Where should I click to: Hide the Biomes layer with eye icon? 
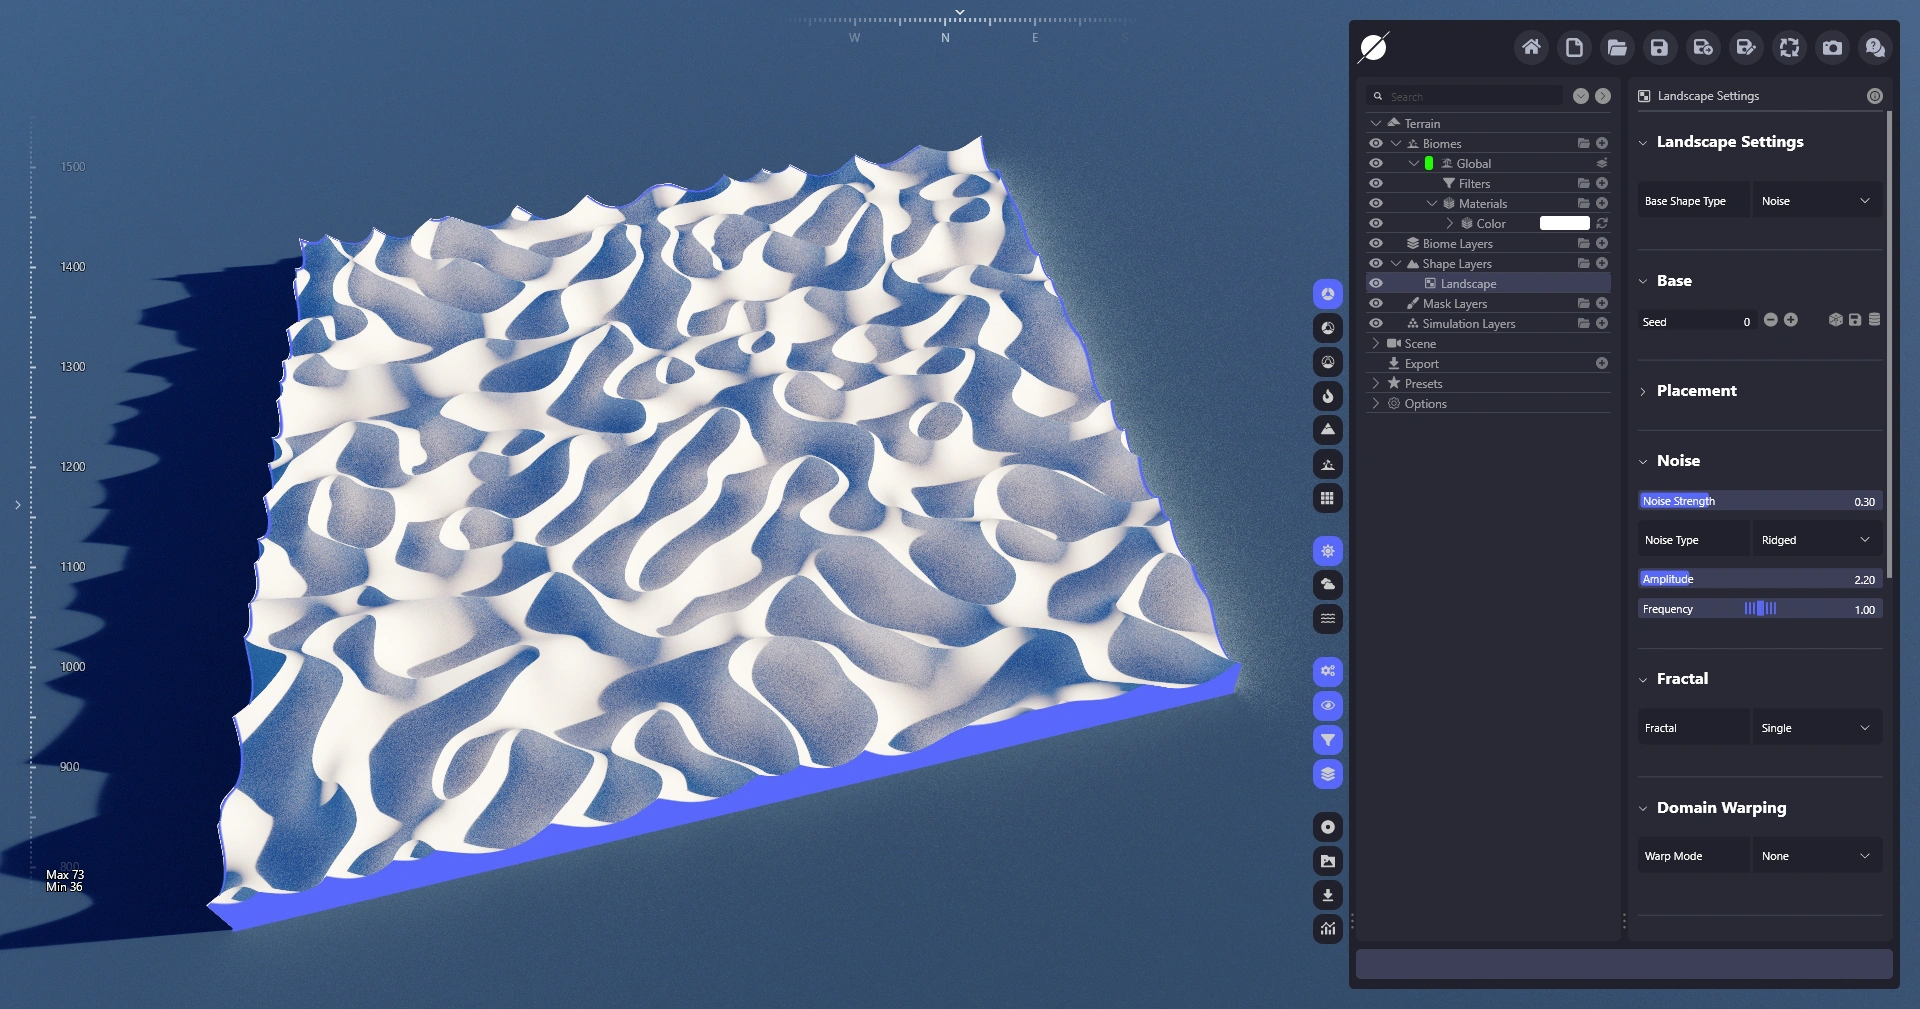coord(1376,143)
